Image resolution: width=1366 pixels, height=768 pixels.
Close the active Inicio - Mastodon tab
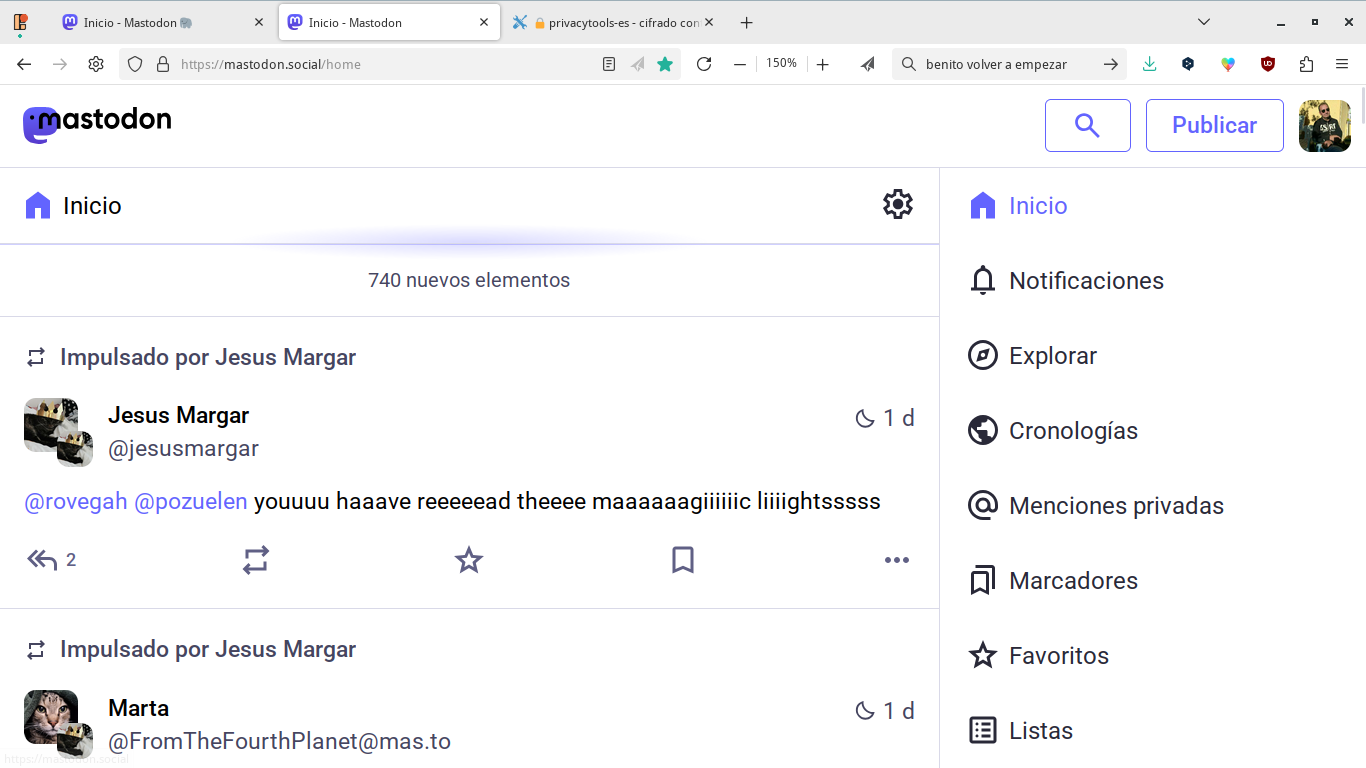(x=484, y=22)
